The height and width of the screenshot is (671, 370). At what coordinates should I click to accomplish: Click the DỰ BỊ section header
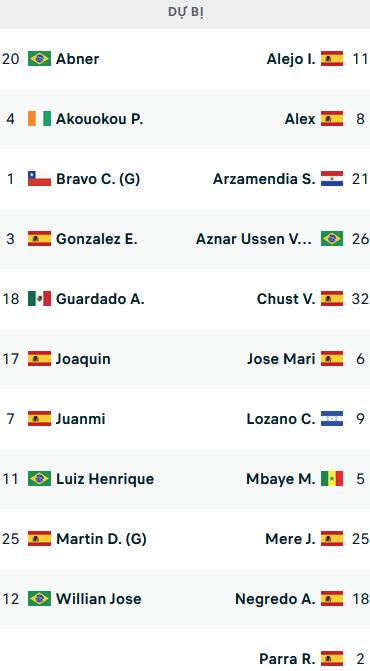click(185, 12)
